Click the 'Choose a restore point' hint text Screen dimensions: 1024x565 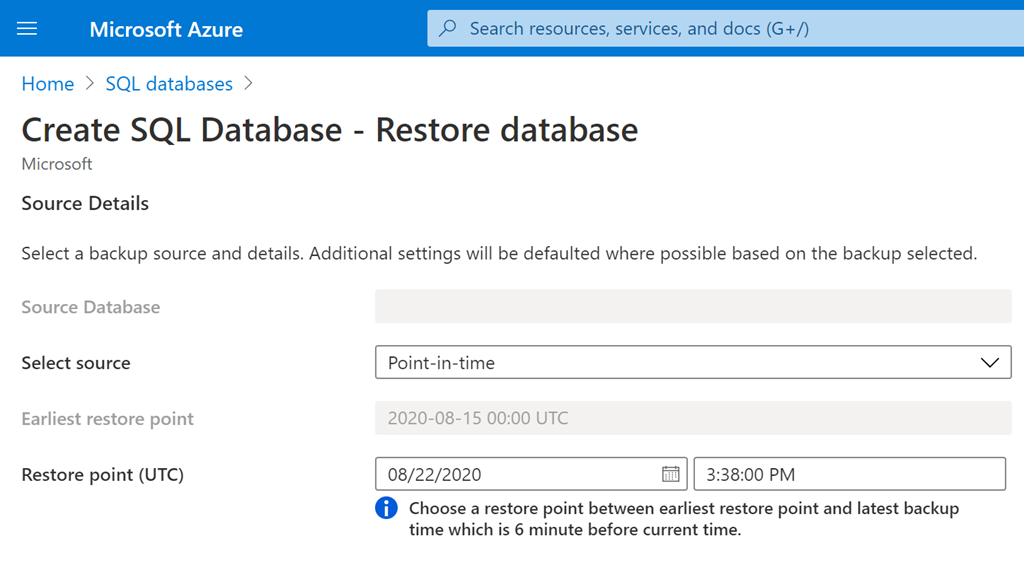684,519
